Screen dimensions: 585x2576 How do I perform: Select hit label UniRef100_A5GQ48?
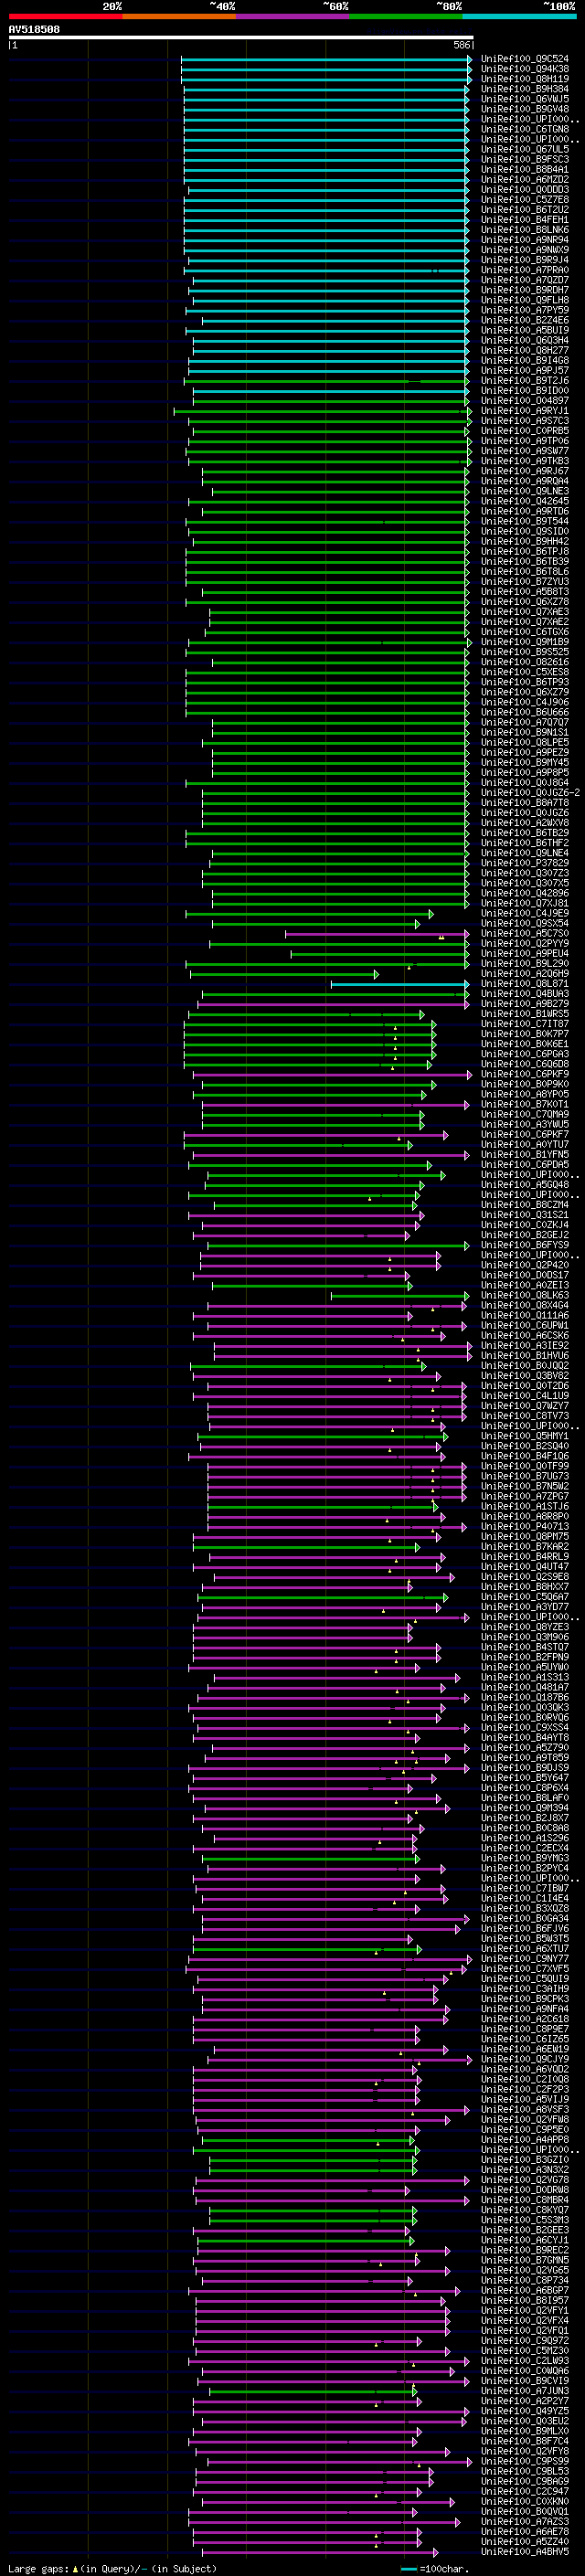pyautogui.click(x=525, y=1185)
